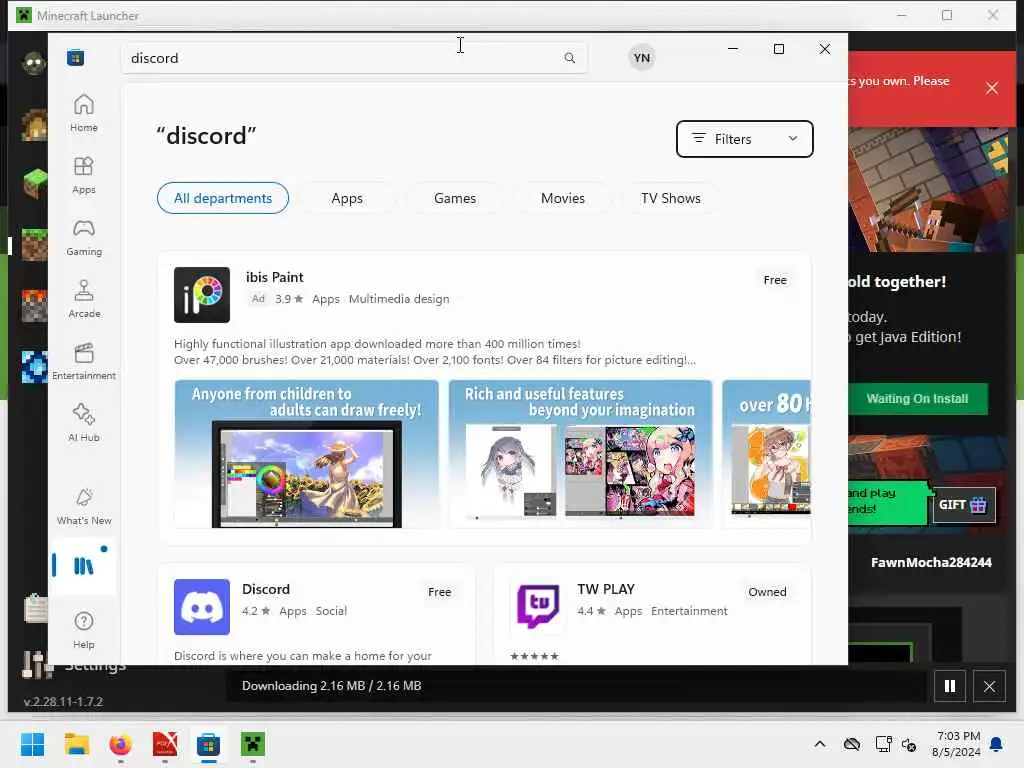Click the ibis Paint description text

434,352
